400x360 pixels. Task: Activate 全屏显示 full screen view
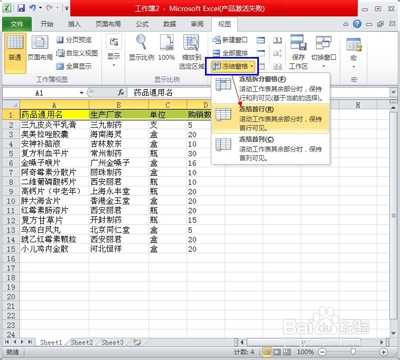point(74,66)
